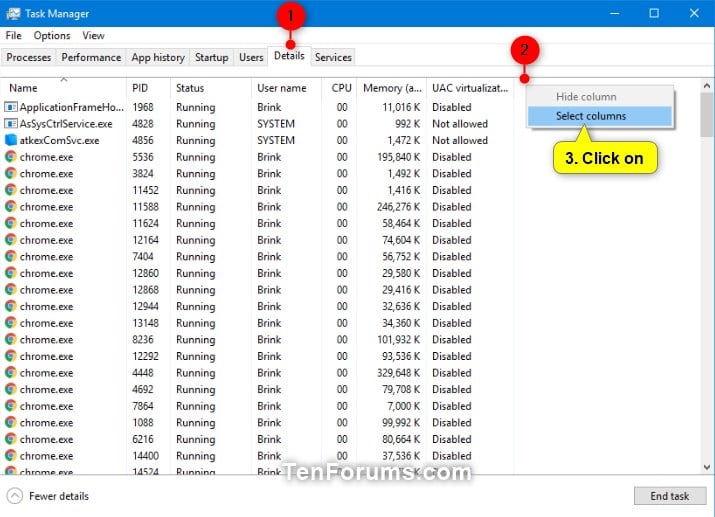Viewport: 715px width, 517px height.
Task: Sort by the CPU column header
Action: click(x=339, y=88)
